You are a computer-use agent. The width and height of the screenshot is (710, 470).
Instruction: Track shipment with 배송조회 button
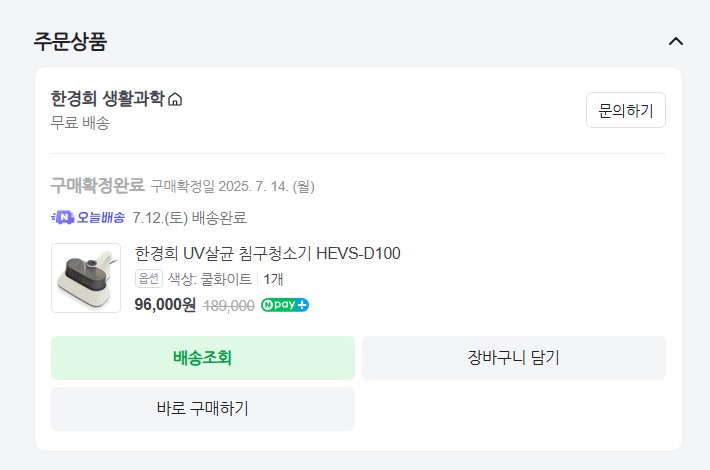pos(202,358)
